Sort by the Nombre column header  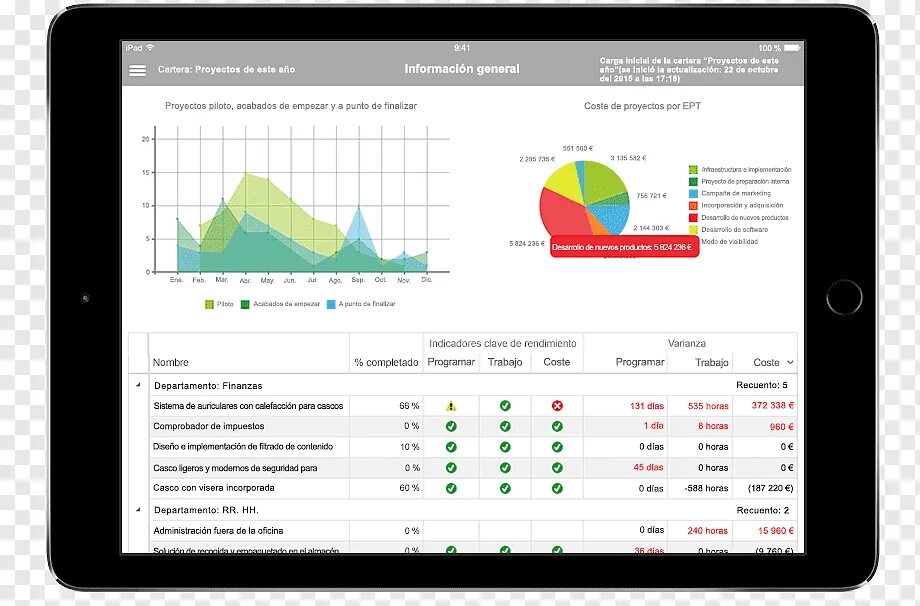[171, 363]
